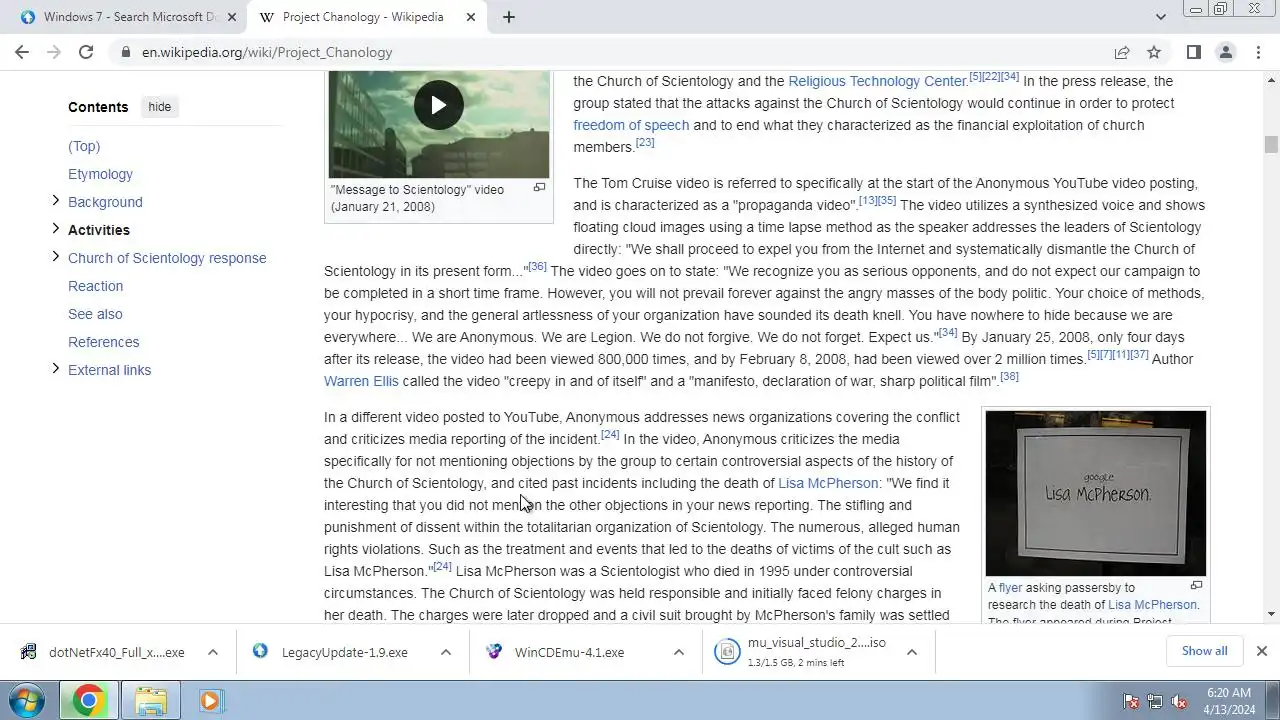Open citation reference 36

537,266
